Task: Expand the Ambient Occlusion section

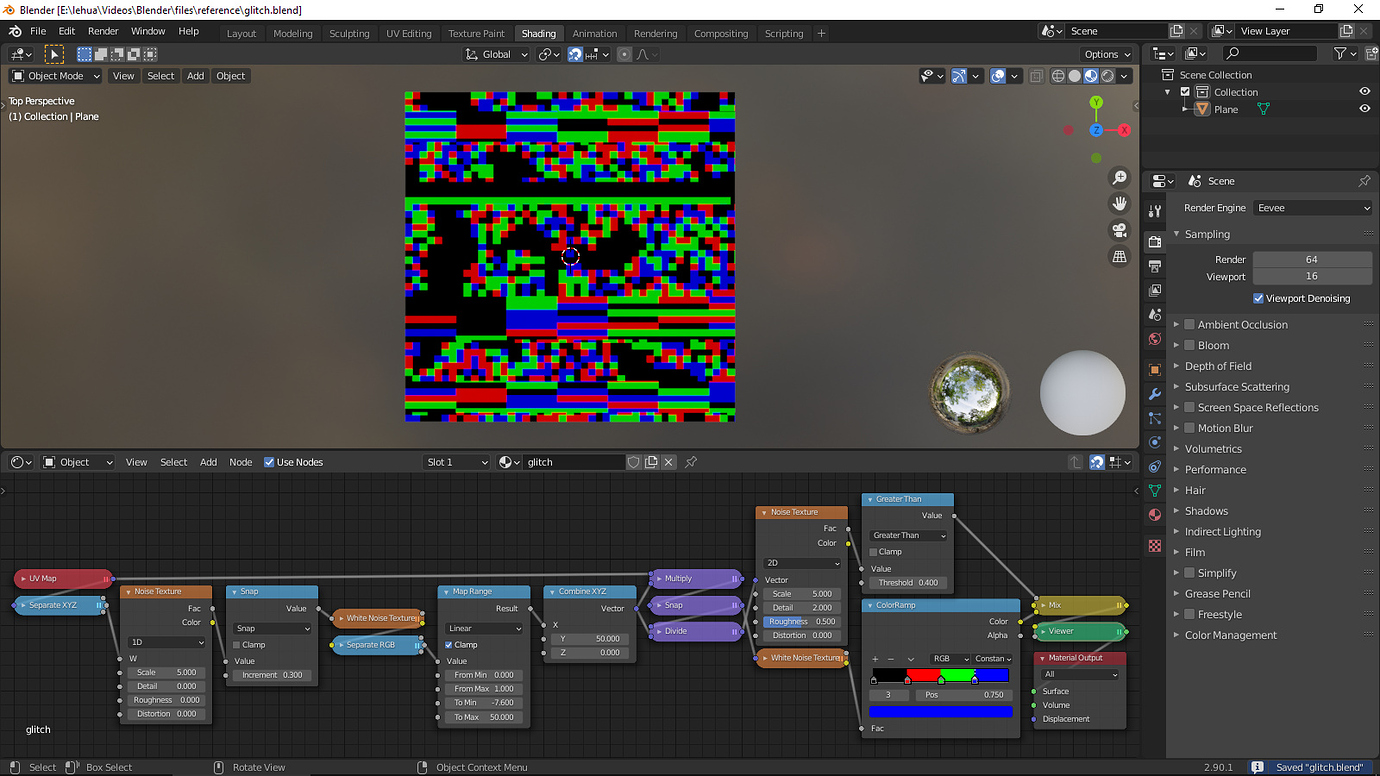Action: pyautogui.click(x=1178, y=323)
